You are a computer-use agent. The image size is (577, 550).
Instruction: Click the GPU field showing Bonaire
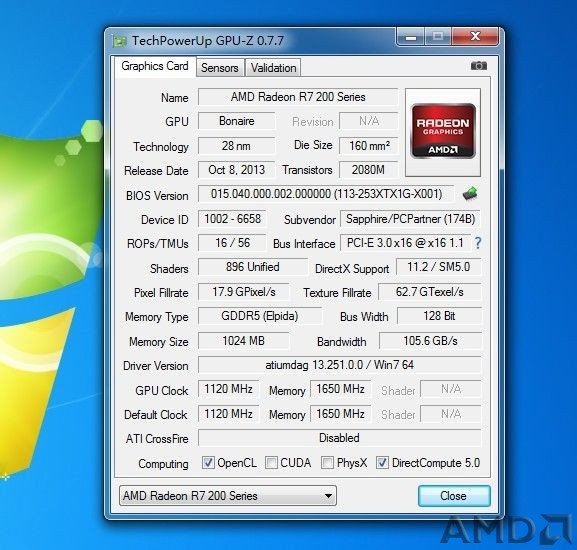pyautogui.click(x=237, y=121)
